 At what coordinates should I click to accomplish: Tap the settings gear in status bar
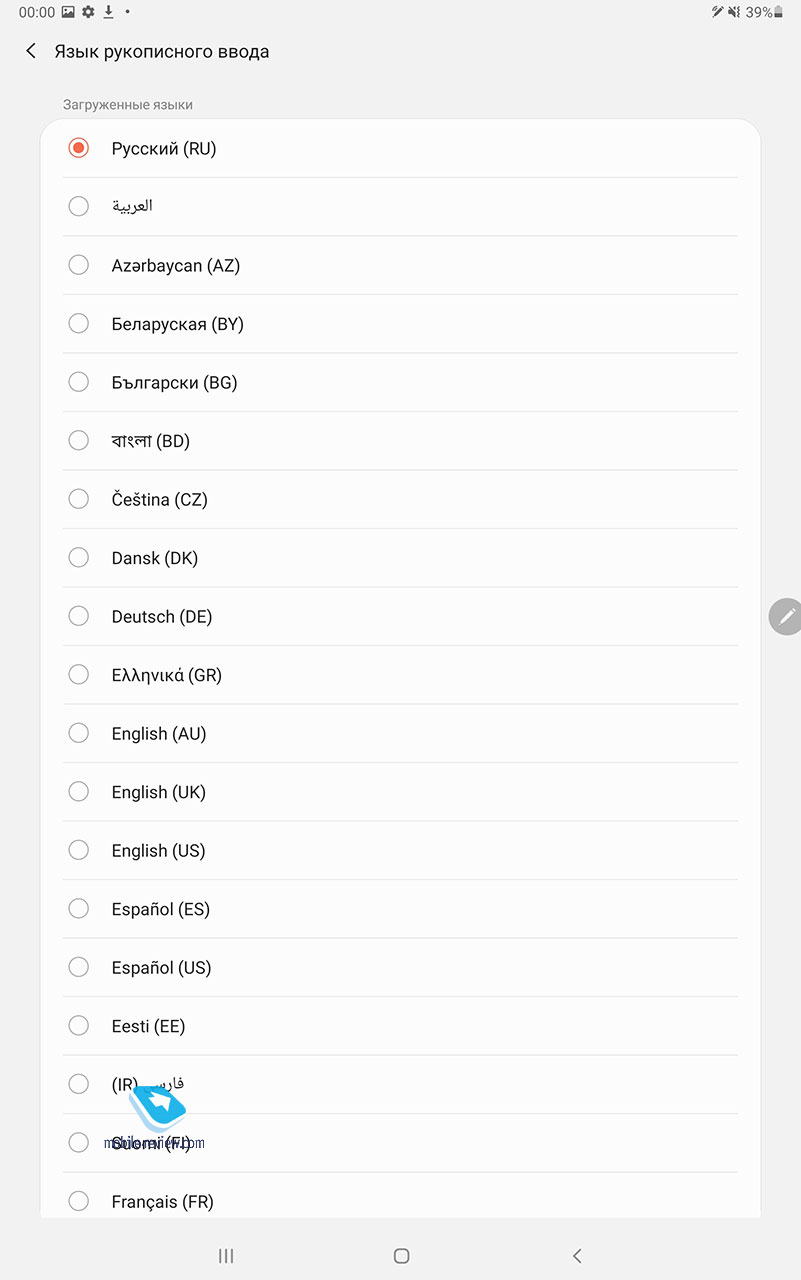tap(88, 12)
